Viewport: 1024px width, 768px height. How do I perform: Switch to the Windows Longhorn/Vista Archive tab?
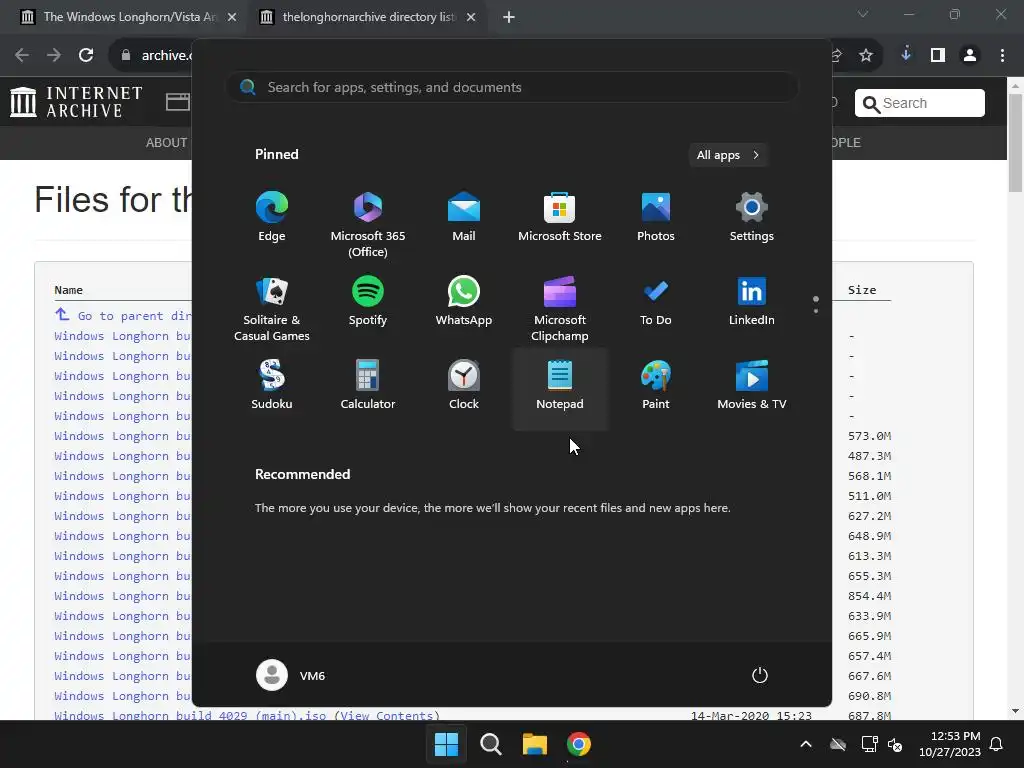[x=129, y=17]
